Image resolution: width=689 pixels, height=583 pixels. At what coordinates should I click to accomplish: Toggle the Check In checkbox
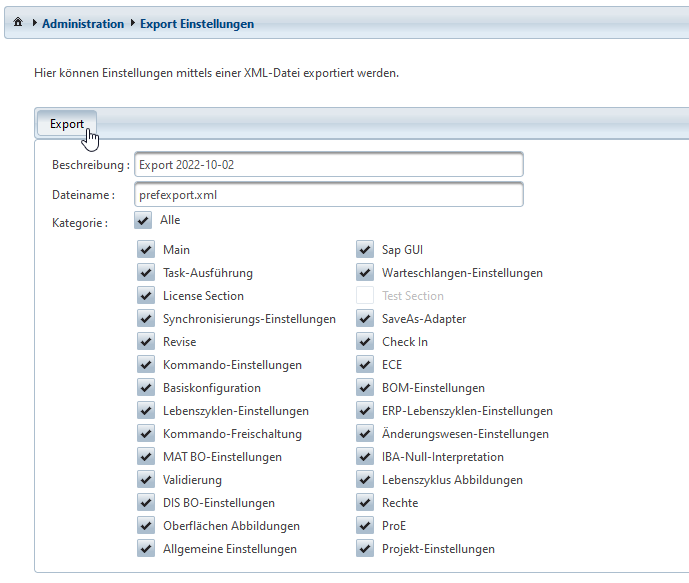click(365, 342)
